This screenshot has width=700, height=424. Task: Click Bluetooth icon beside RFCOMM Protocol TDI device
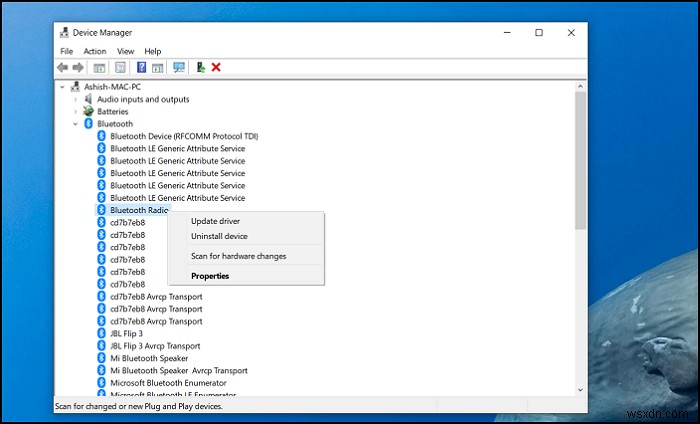point(101,136)
